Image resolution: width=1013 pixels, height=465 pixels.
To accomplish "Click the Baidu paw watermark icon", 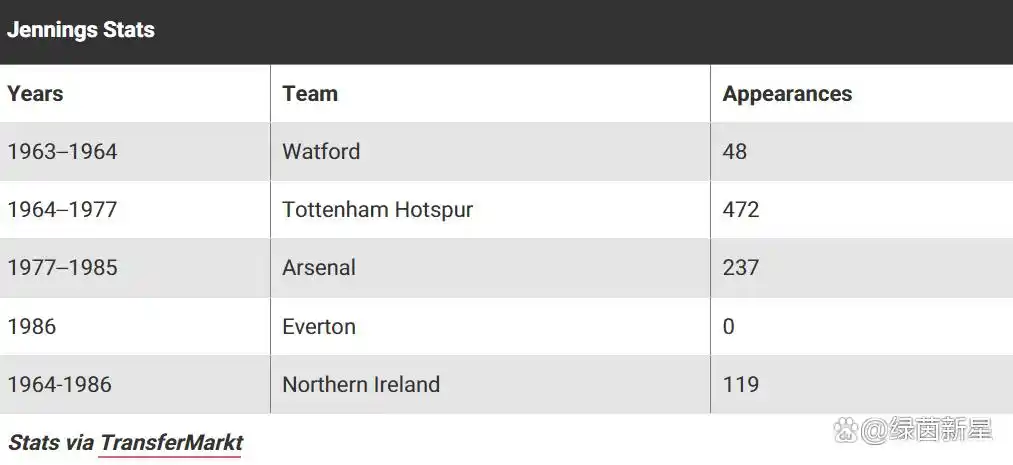I will (845, 430).
